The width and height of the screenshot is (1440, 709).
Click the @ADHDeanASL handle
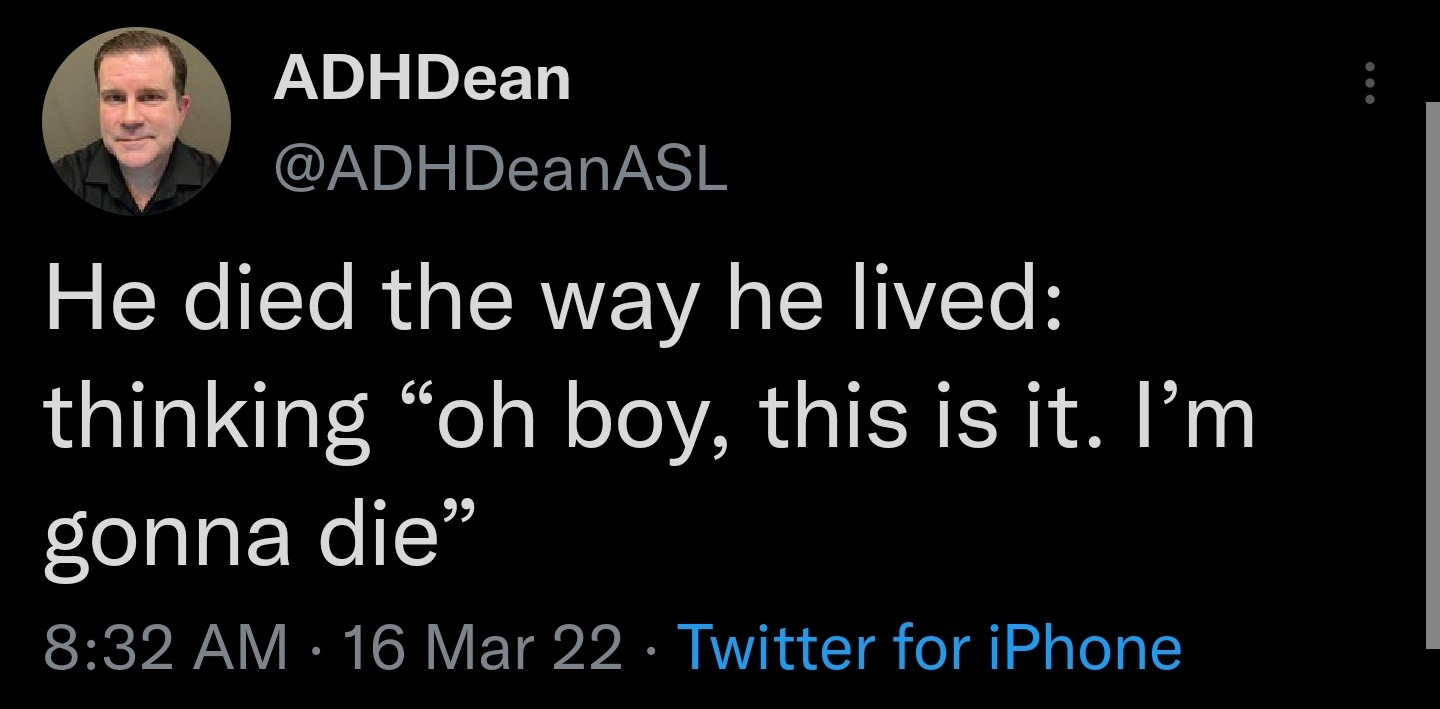click(x=500, y=172)
